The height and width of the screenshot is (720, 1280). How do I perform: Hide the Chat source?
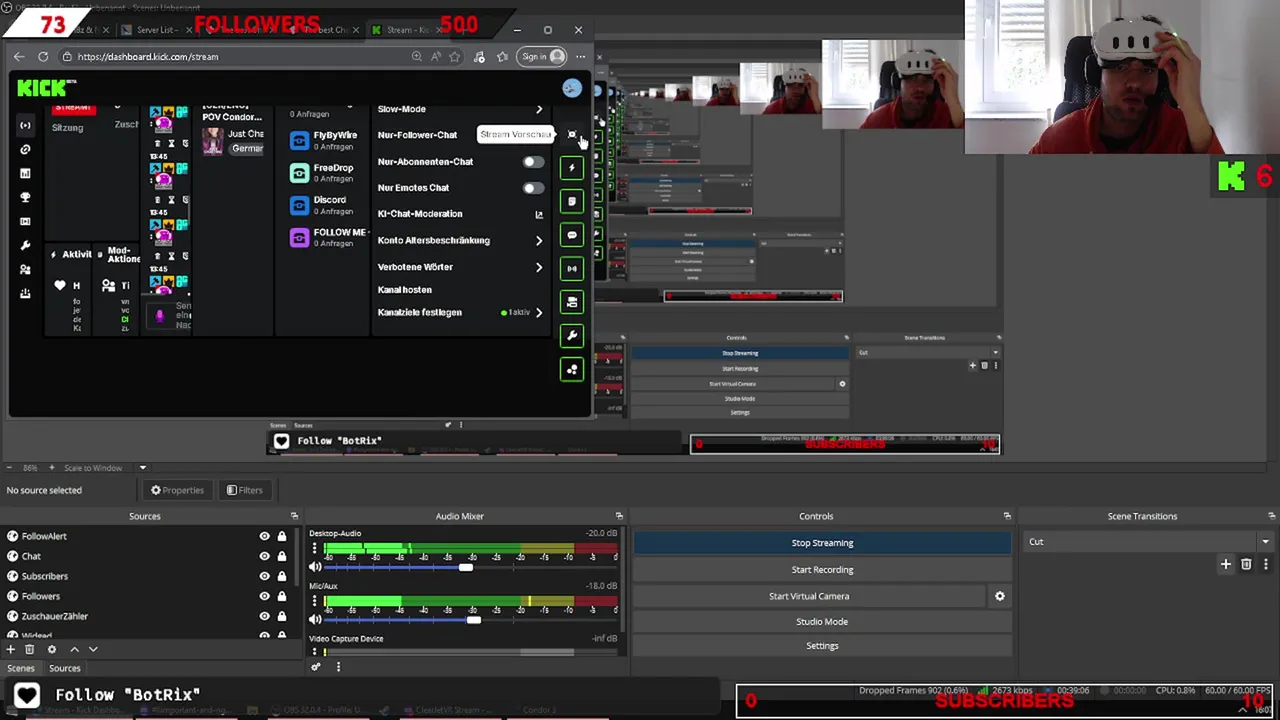point(265,556)
